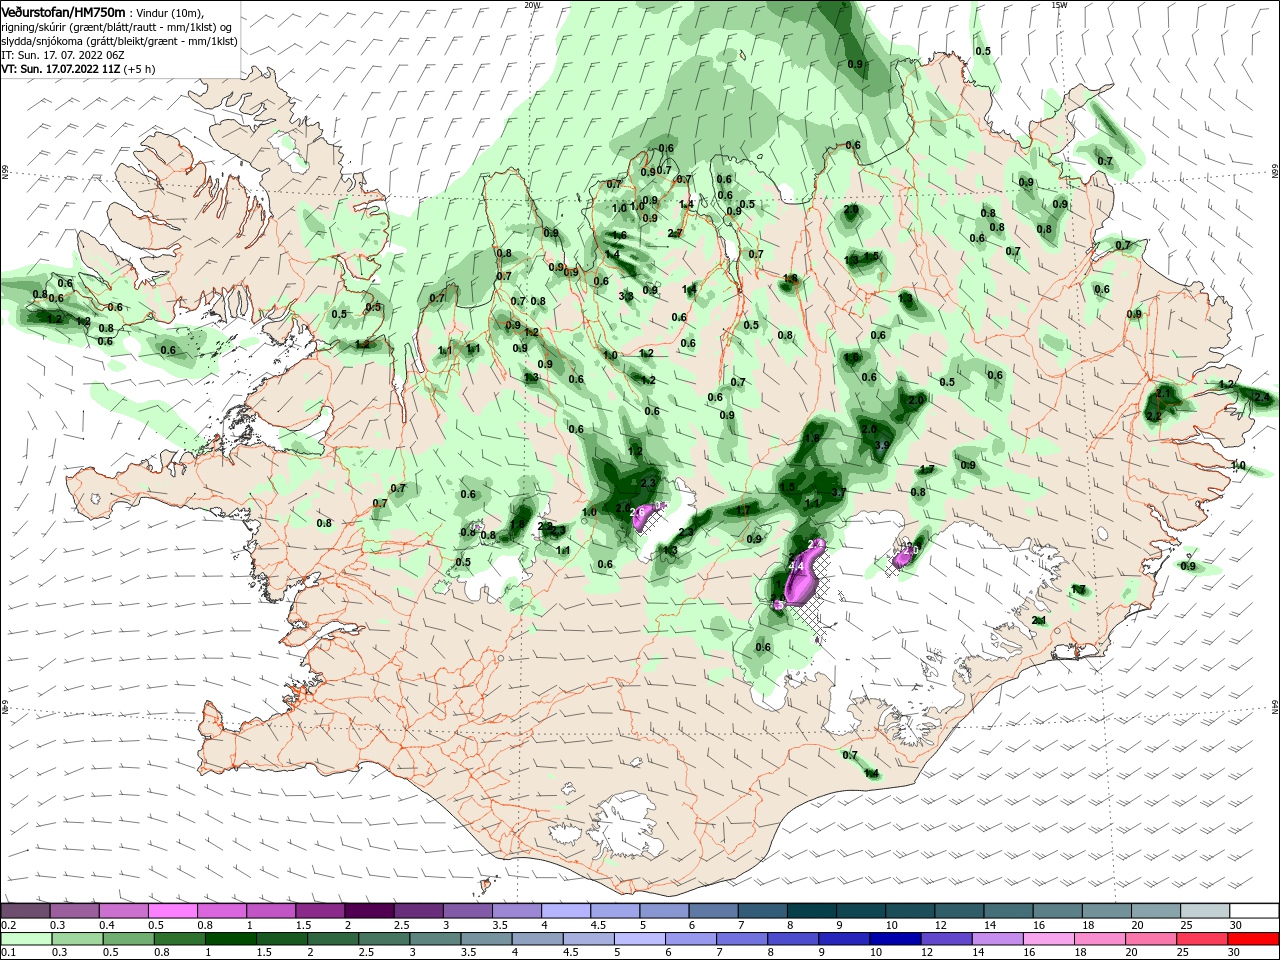Select the darkest purple 2 legend swatch

(369, 911)
